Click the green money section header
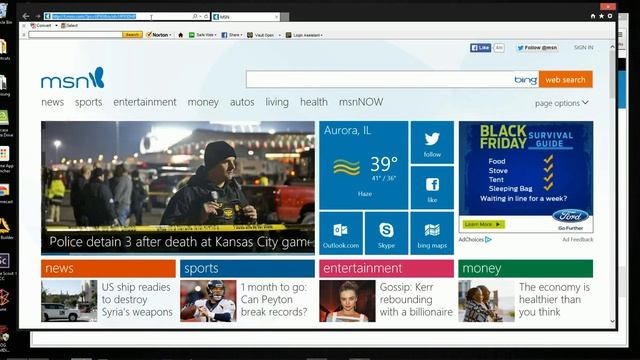This screenshot has width=640, height=360. pos(526,269)
